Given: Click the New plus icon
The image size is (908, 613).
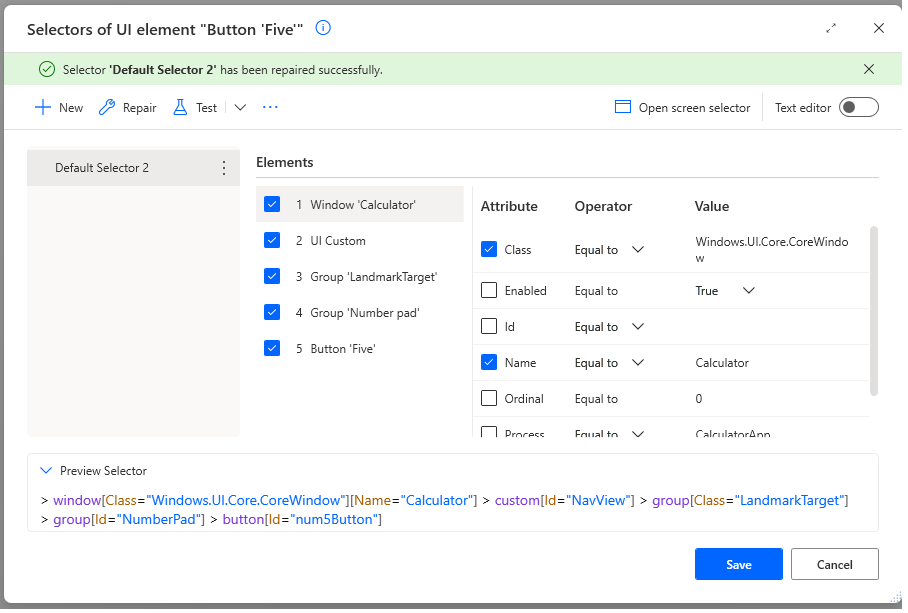Looking at the screenshot, I should click(x=43, y=108).
